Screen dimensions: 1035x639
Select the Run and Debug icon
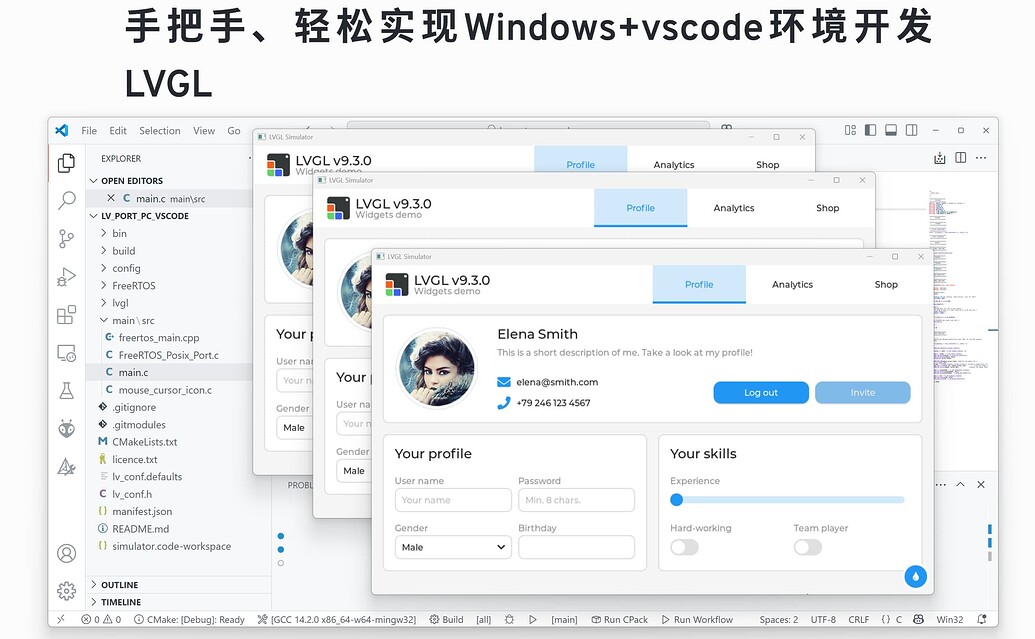coord(66,277)
